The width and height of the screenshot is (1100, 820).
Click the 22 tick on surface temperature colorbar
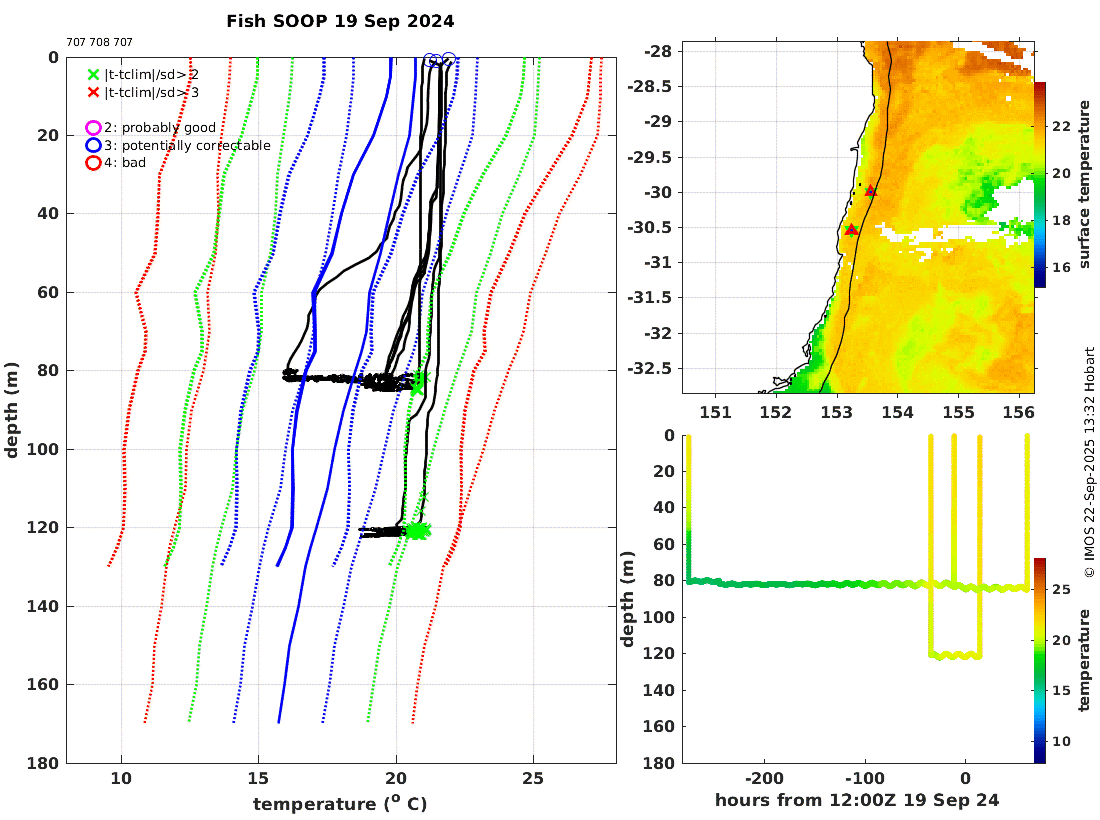1061,126
